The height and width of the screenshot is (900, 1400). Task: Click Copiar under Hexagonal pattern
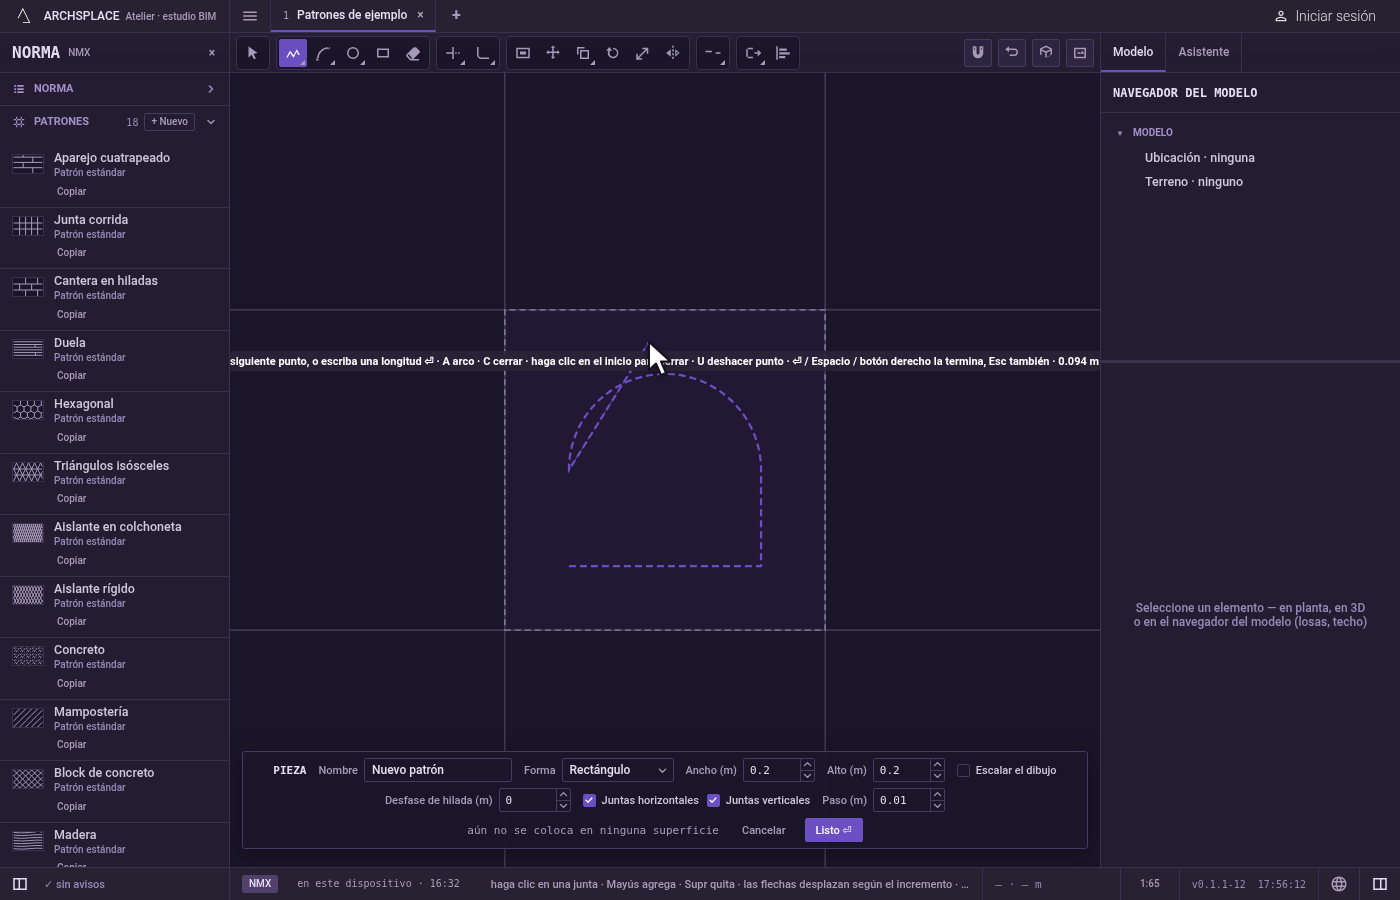71,437
